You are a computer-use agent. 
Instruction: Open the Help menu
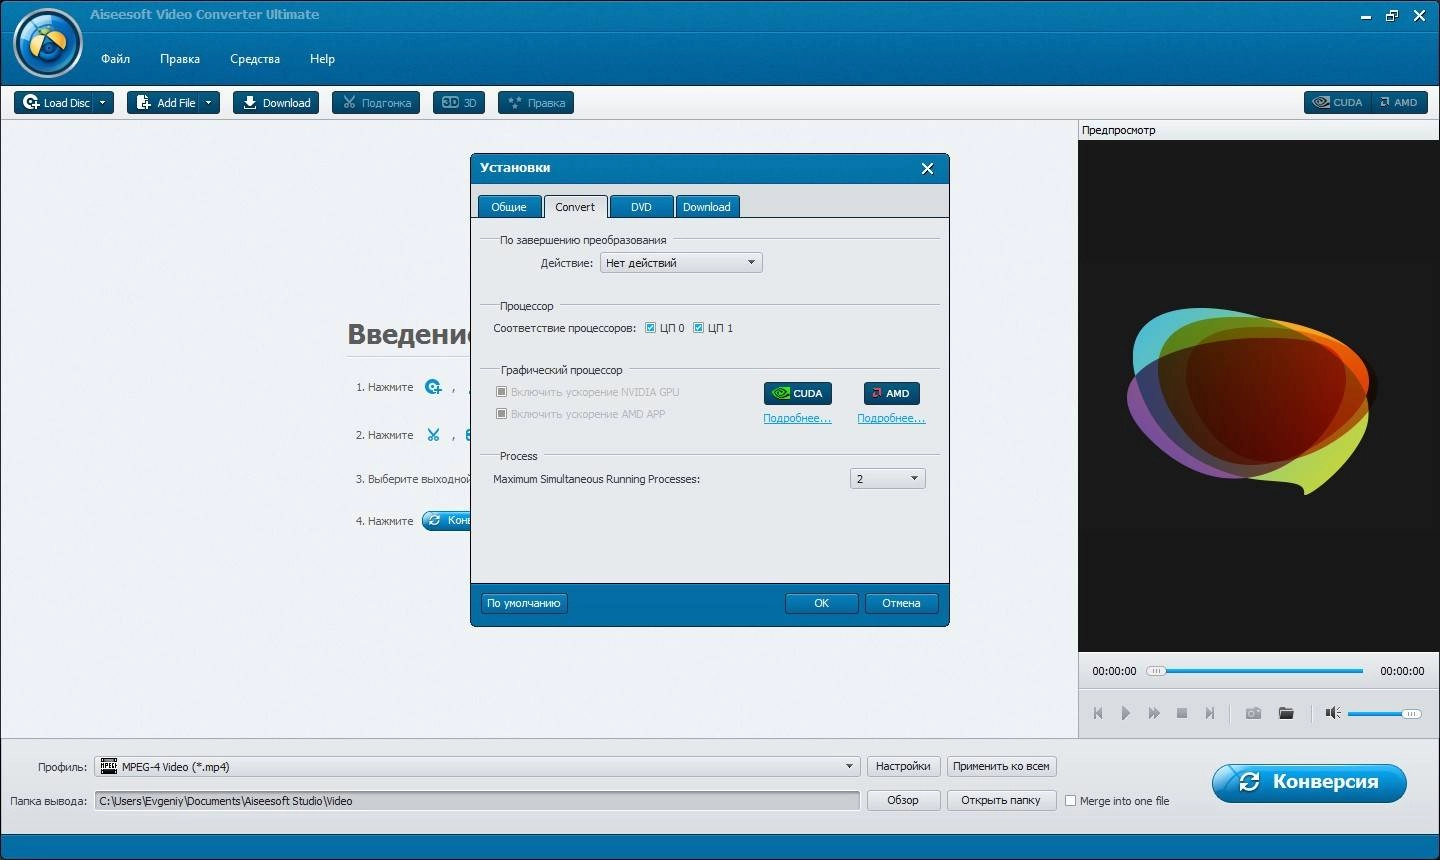[322, 59]
